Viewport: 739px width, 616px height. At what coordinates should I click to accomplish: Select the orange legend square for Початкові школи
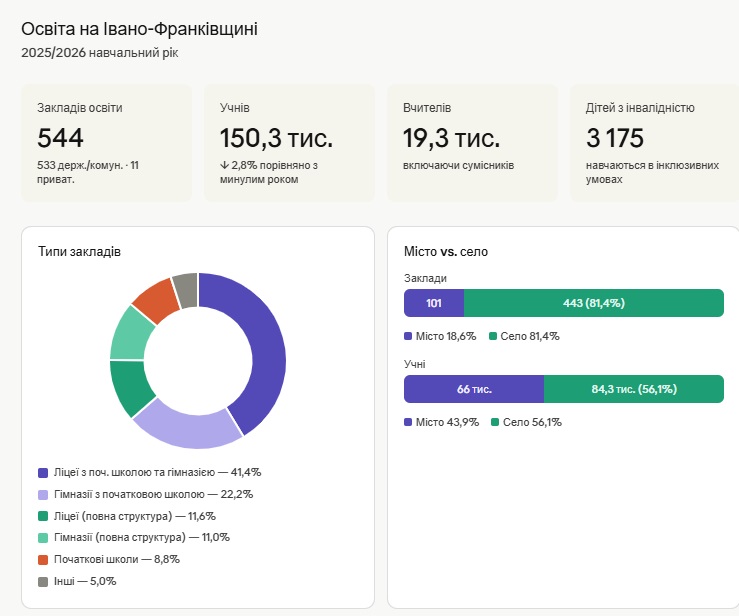click(43, 559)
